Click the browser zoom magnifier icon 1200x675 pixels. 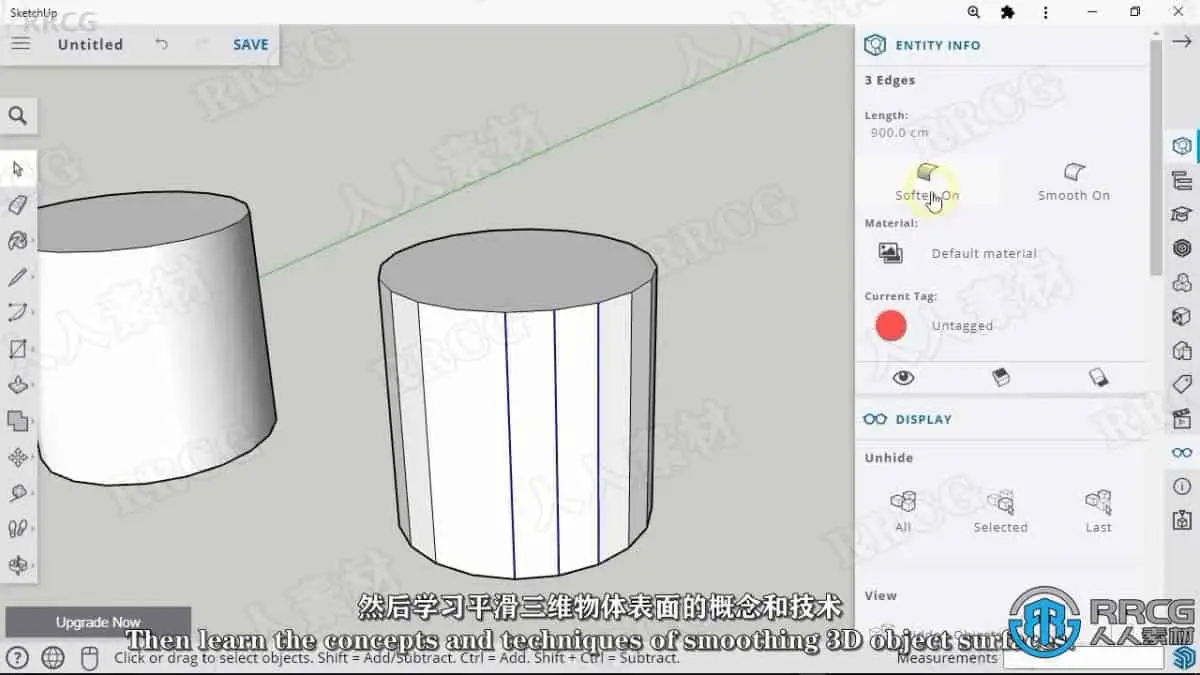click(973, 12)
